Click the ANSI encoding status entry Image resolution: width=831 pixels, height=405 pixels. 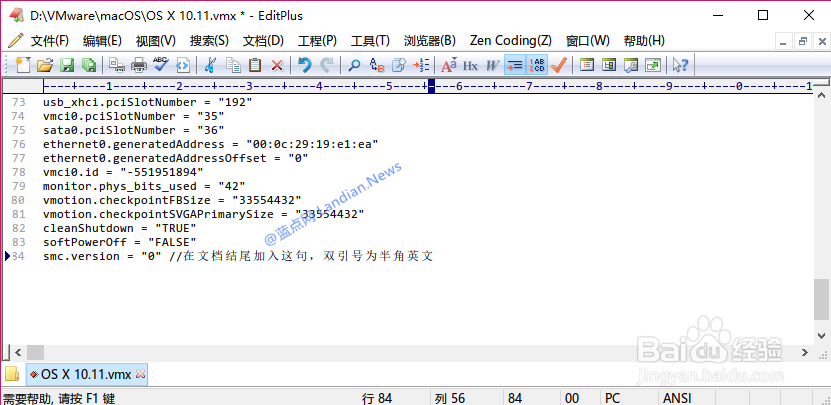[x=677, y=398]
